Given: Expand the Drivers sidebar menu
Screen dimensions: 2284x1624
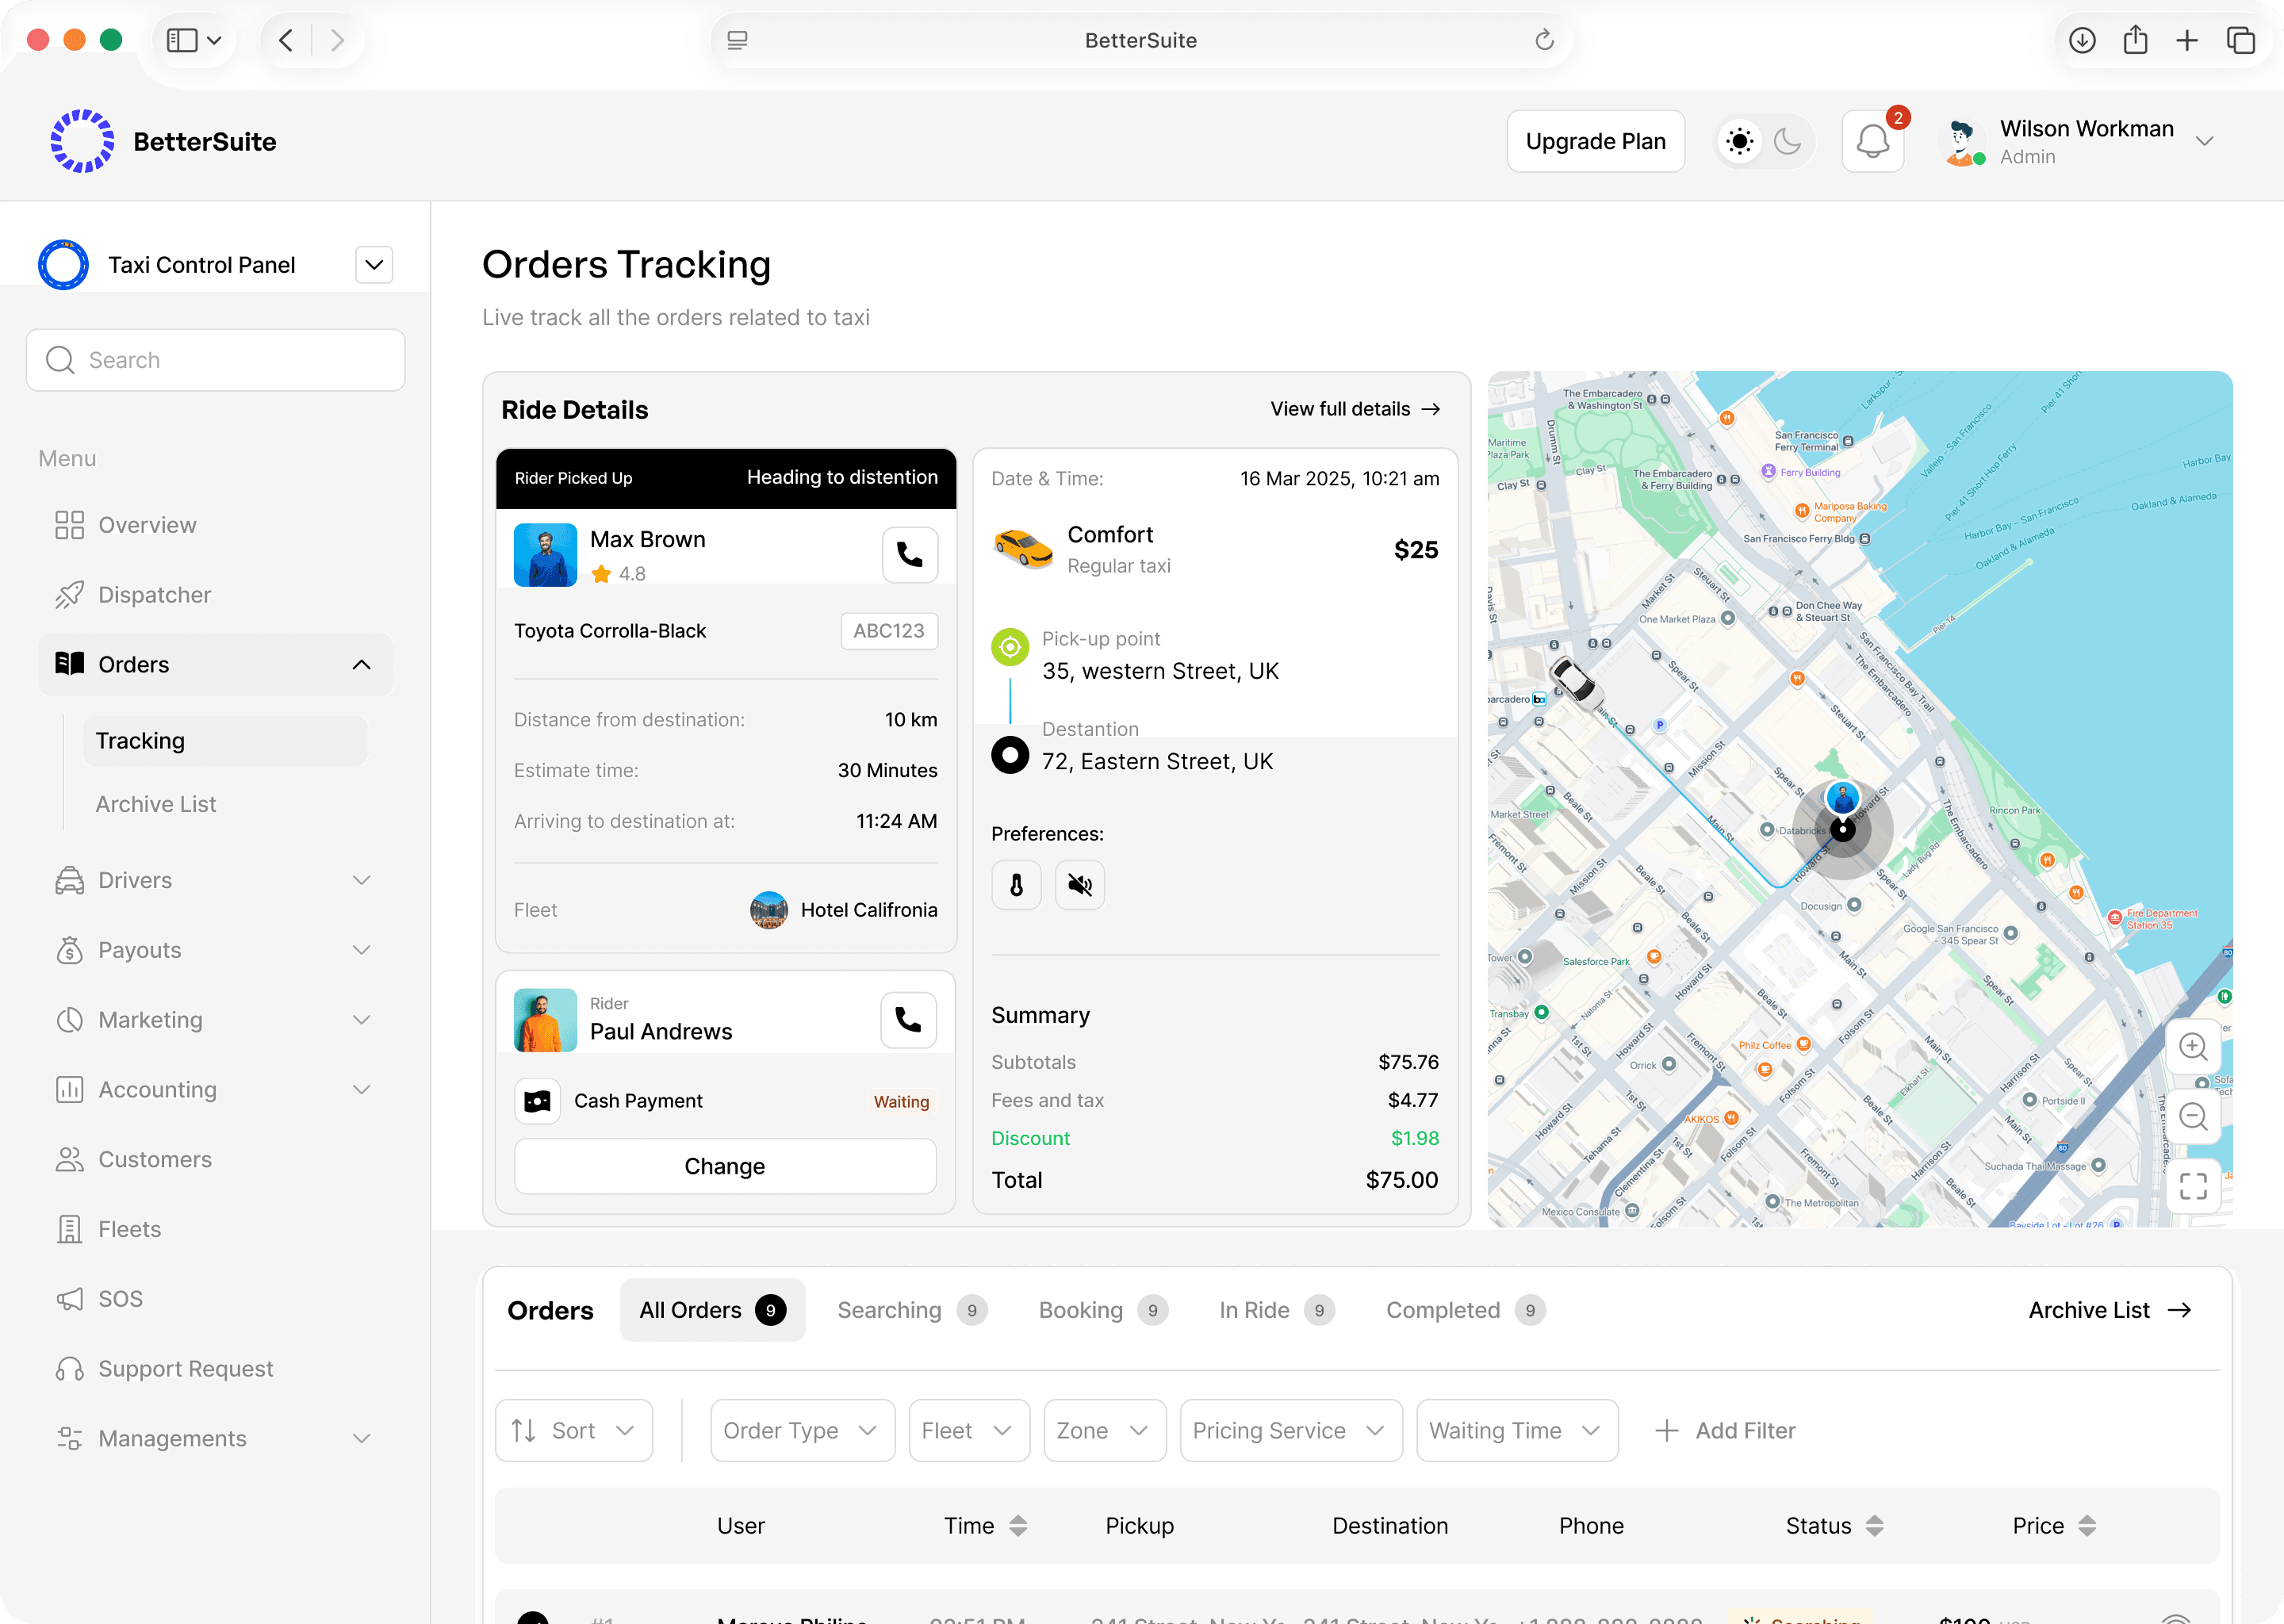Looking at the screenshot, I should pyautogui.click(x=360, y=879).
